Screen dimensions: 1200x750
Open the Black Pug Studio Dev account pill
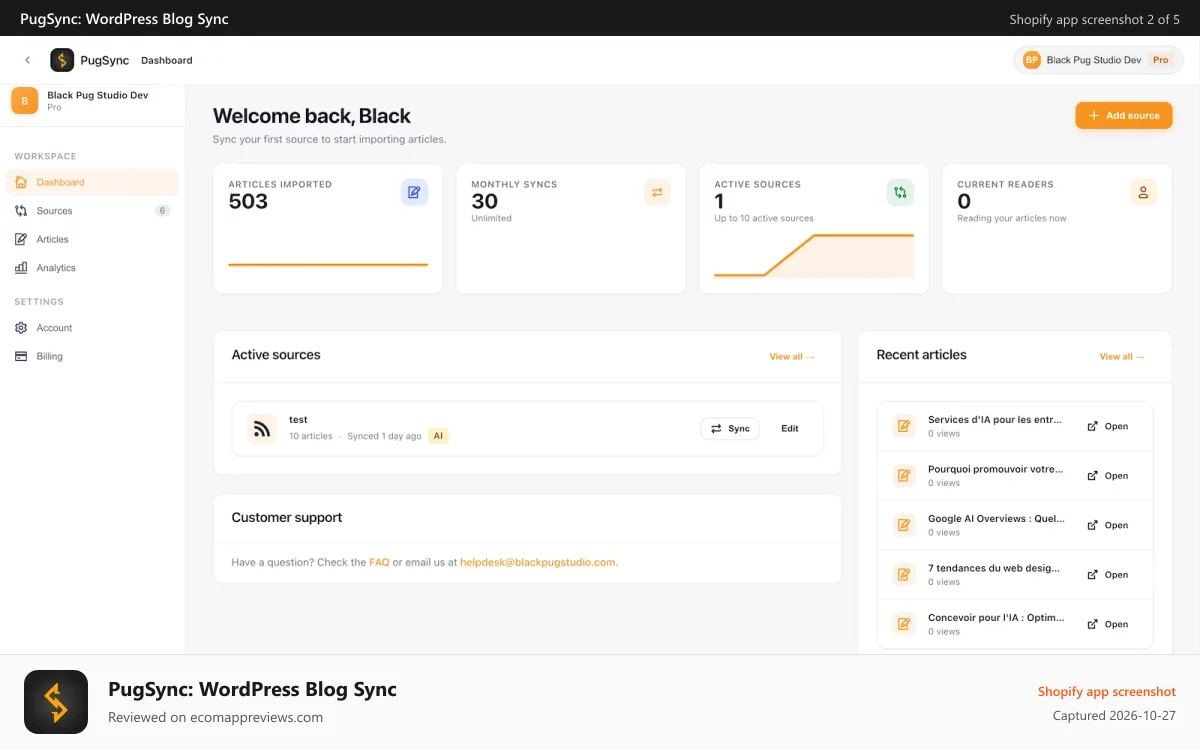[1098, 60]
